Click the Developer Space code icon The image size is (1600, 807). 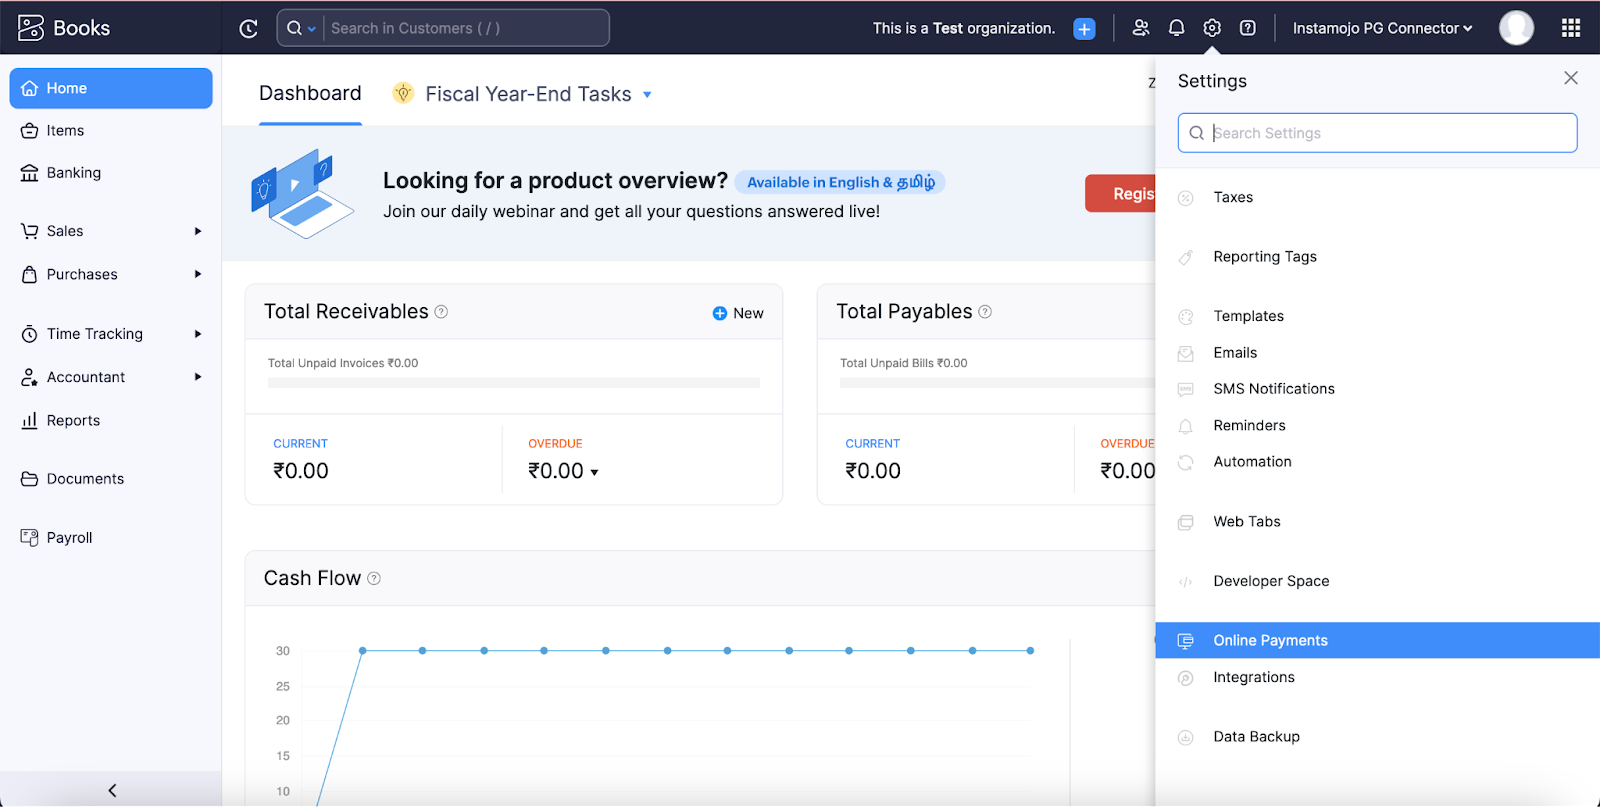pos(1186,582)
